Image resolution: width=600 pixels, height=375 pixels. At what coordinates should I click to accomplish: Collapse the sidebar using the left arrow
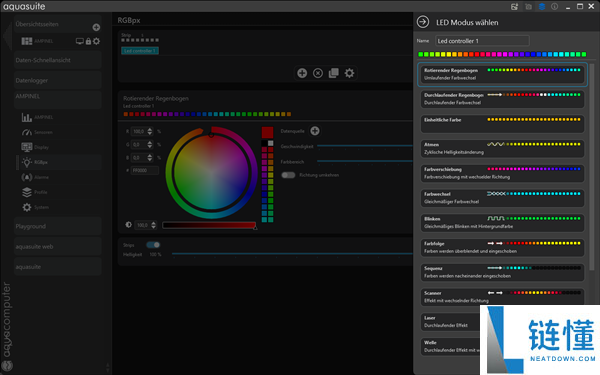[x=7, y=36]
